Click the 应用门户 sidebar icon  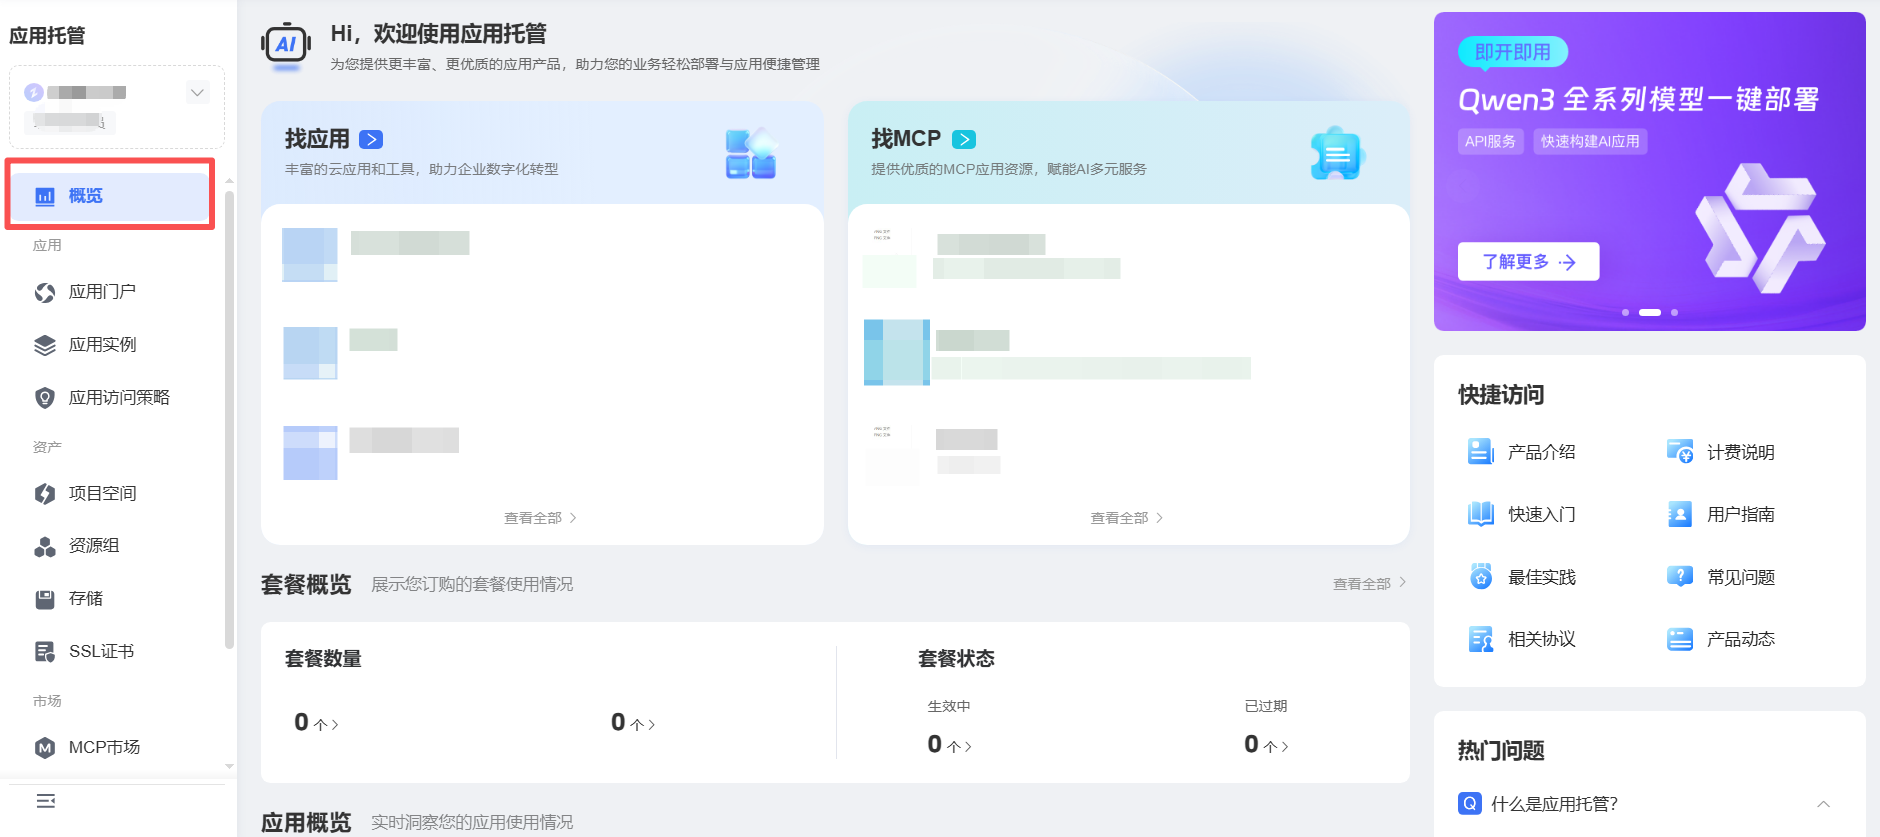[x=45, y=292]
